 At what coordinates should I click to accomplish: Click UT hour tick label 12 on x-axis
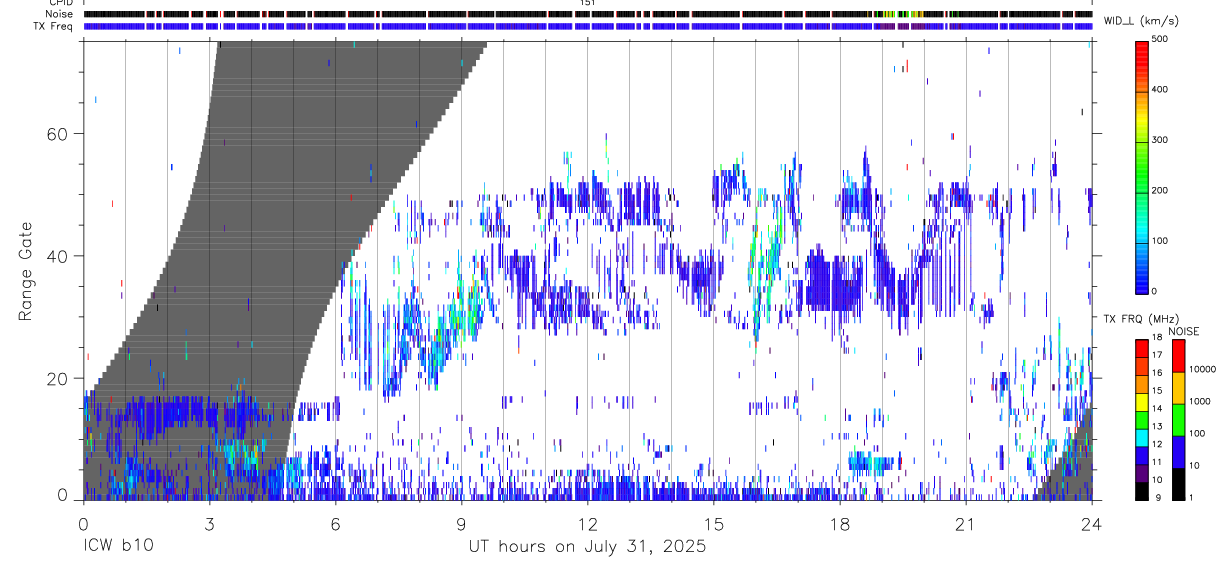pyautogui.click(x=587, y=524)
